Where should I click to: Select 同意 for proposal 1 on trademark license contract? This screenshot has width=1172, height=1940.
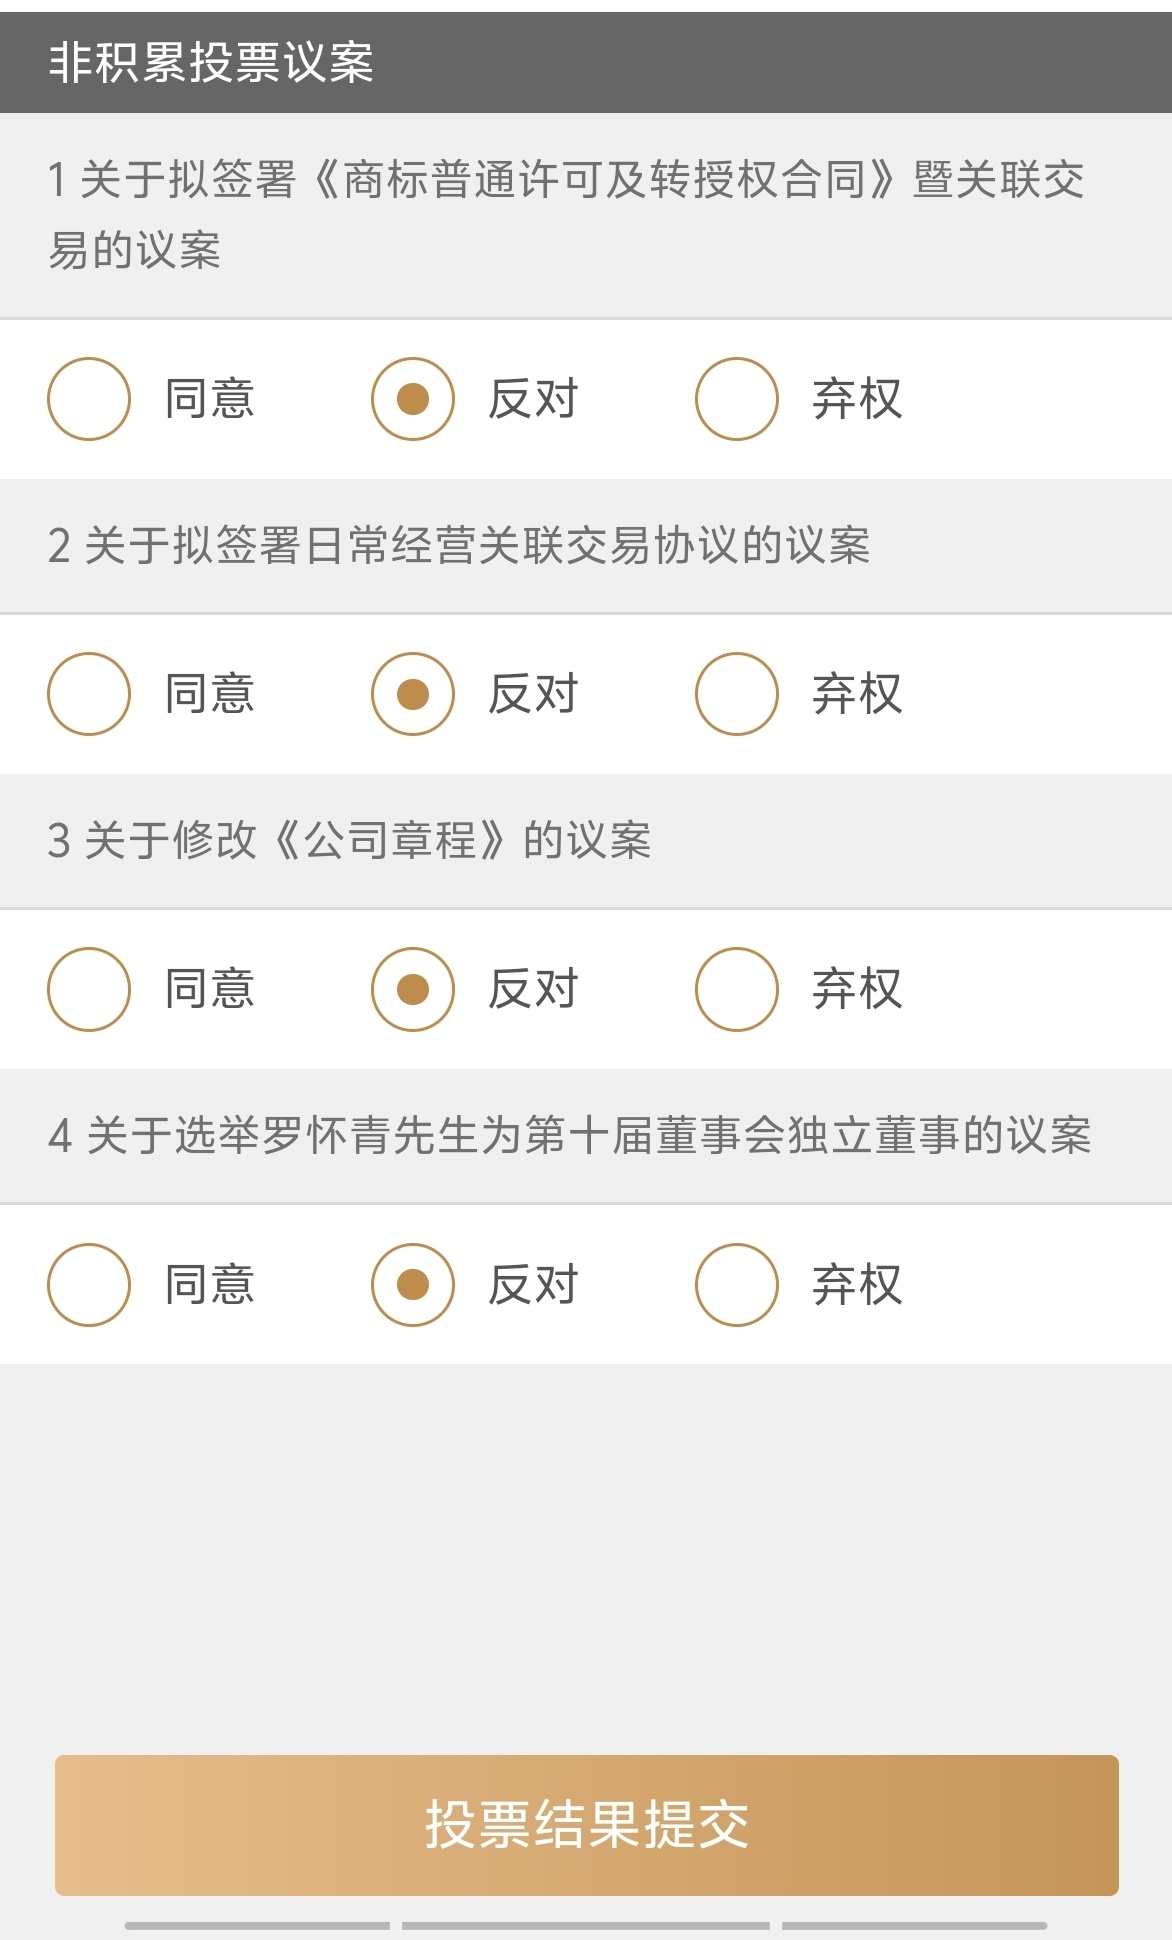pos(89,399)
